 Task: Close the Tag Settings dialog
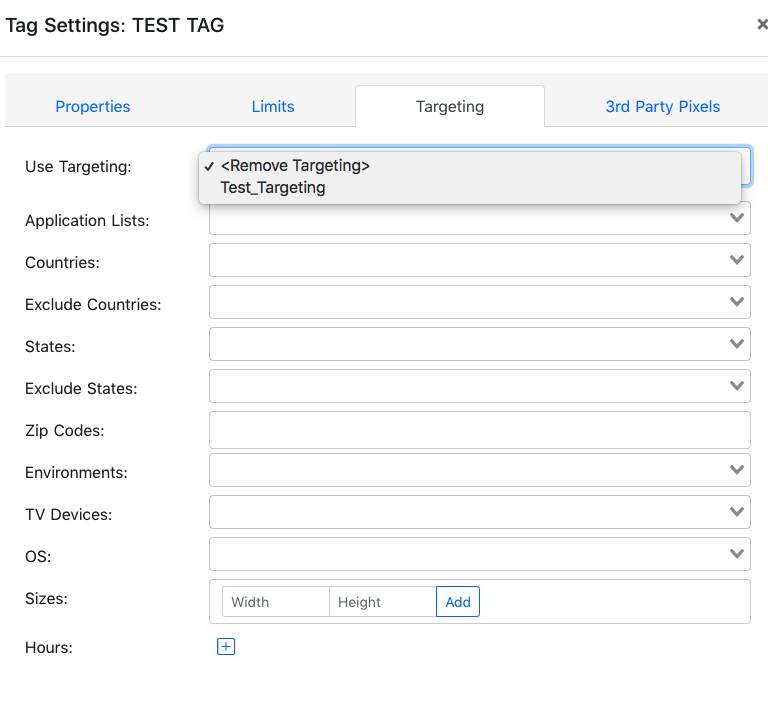click(x=762, y=24)
